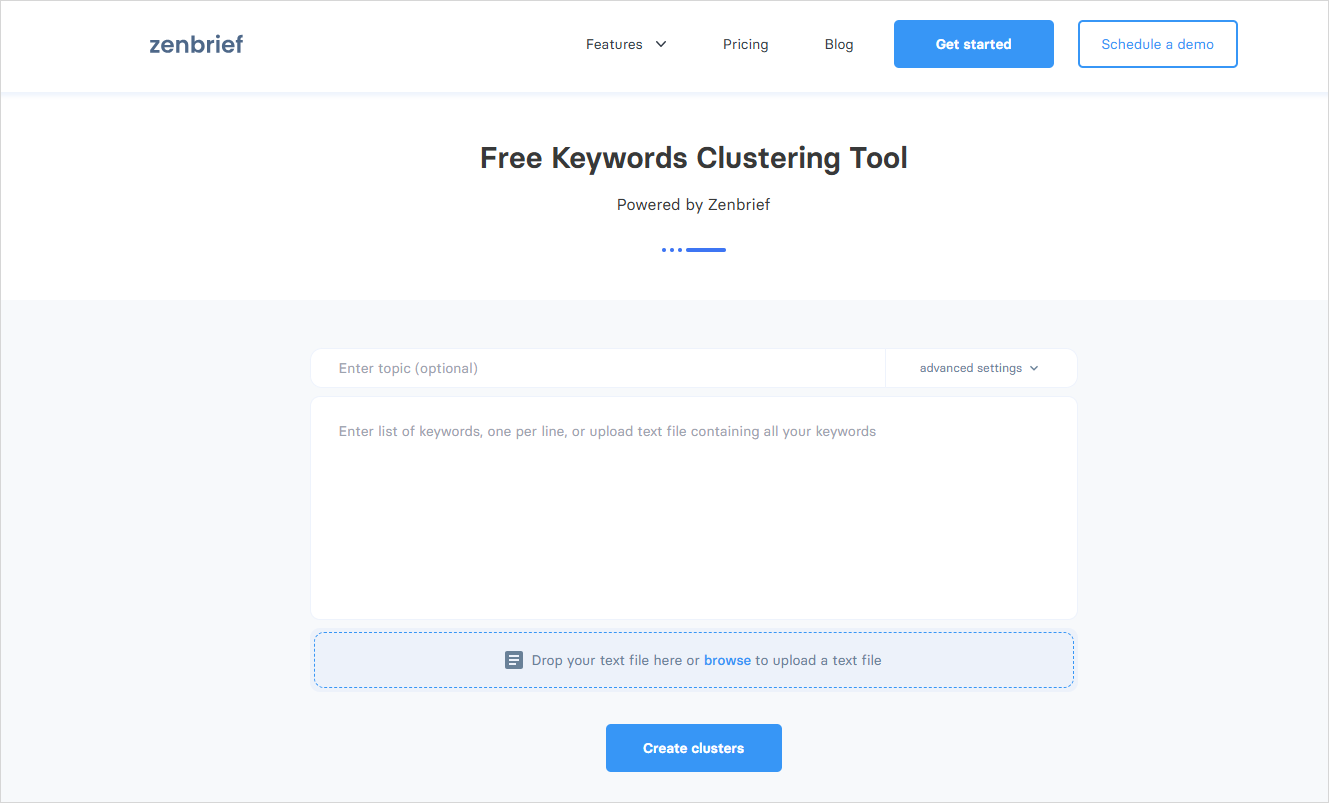Click the browse upload link
This screenshot has width=1329, height=803.
pyautogui.click(x=727, y=660)
